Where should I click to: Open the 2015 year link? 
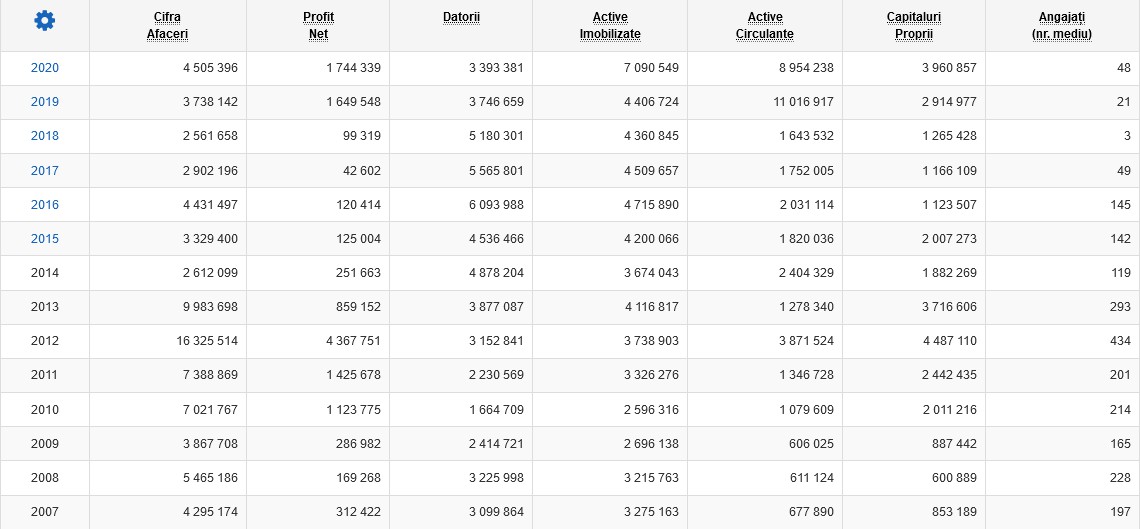[x=45, y=238]
